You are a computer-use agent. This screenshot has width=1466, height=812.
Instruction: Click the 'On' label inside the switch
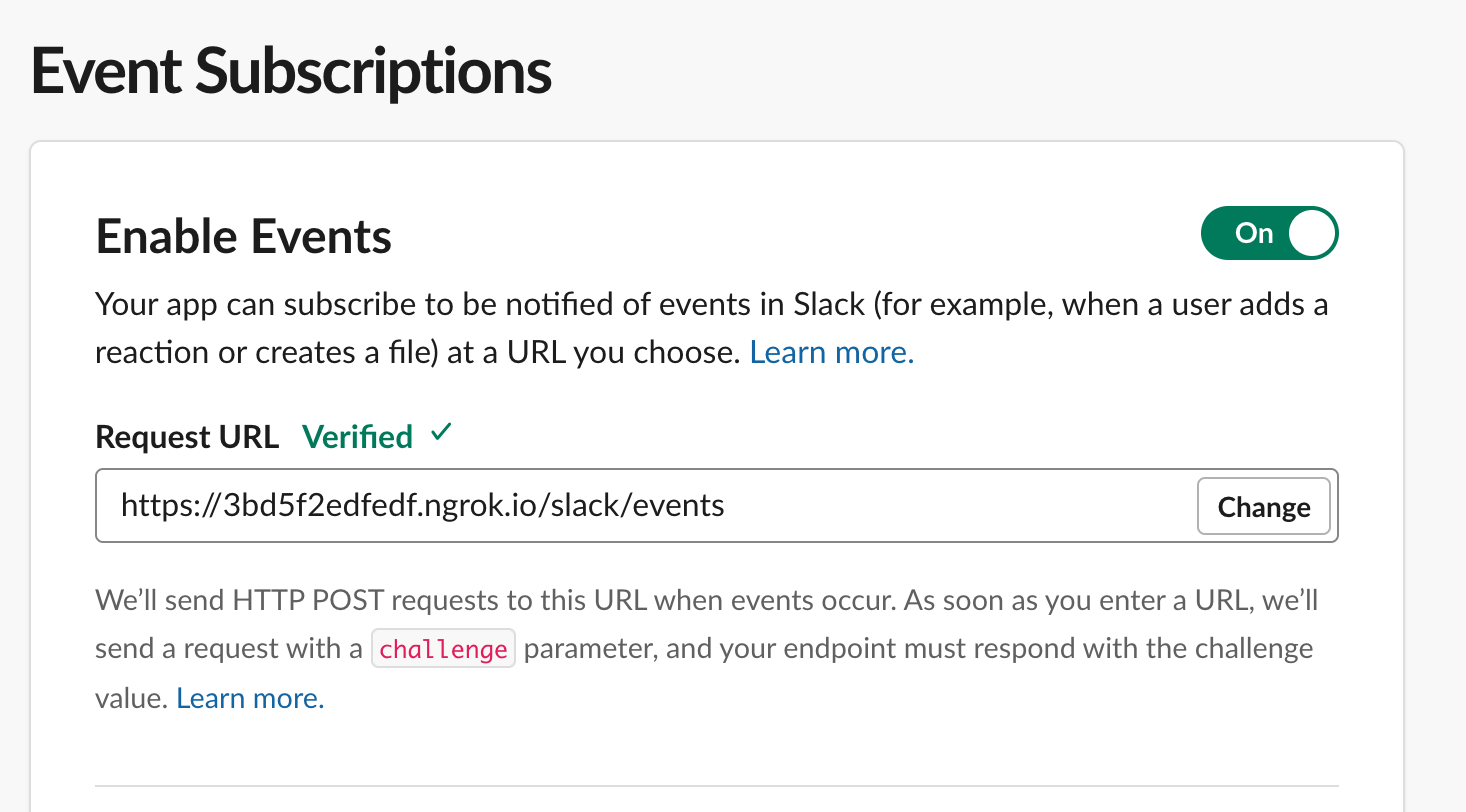point(1253,233)
